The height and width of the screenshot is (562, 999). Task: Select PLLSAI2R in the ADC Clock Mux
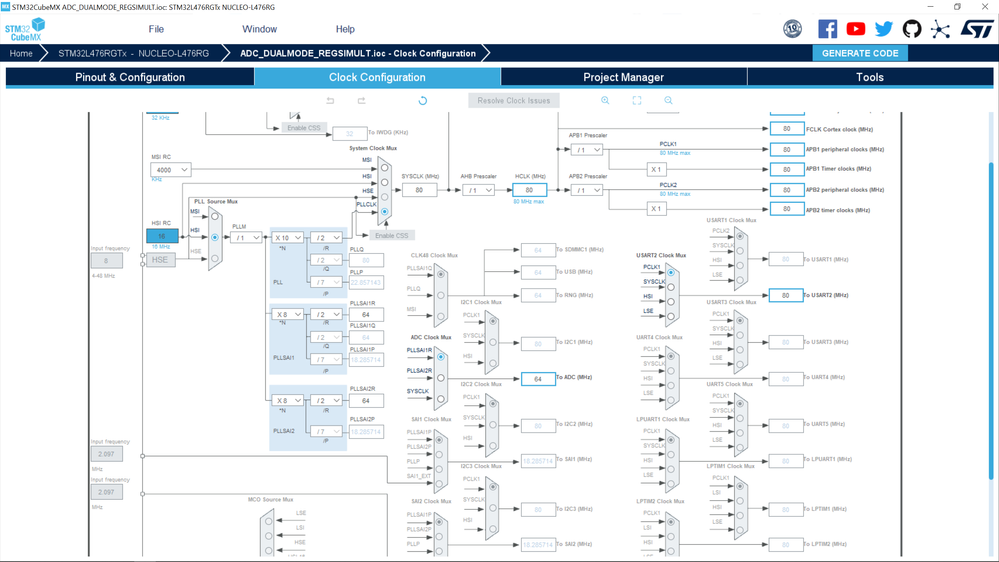click(x=441, y=378)
